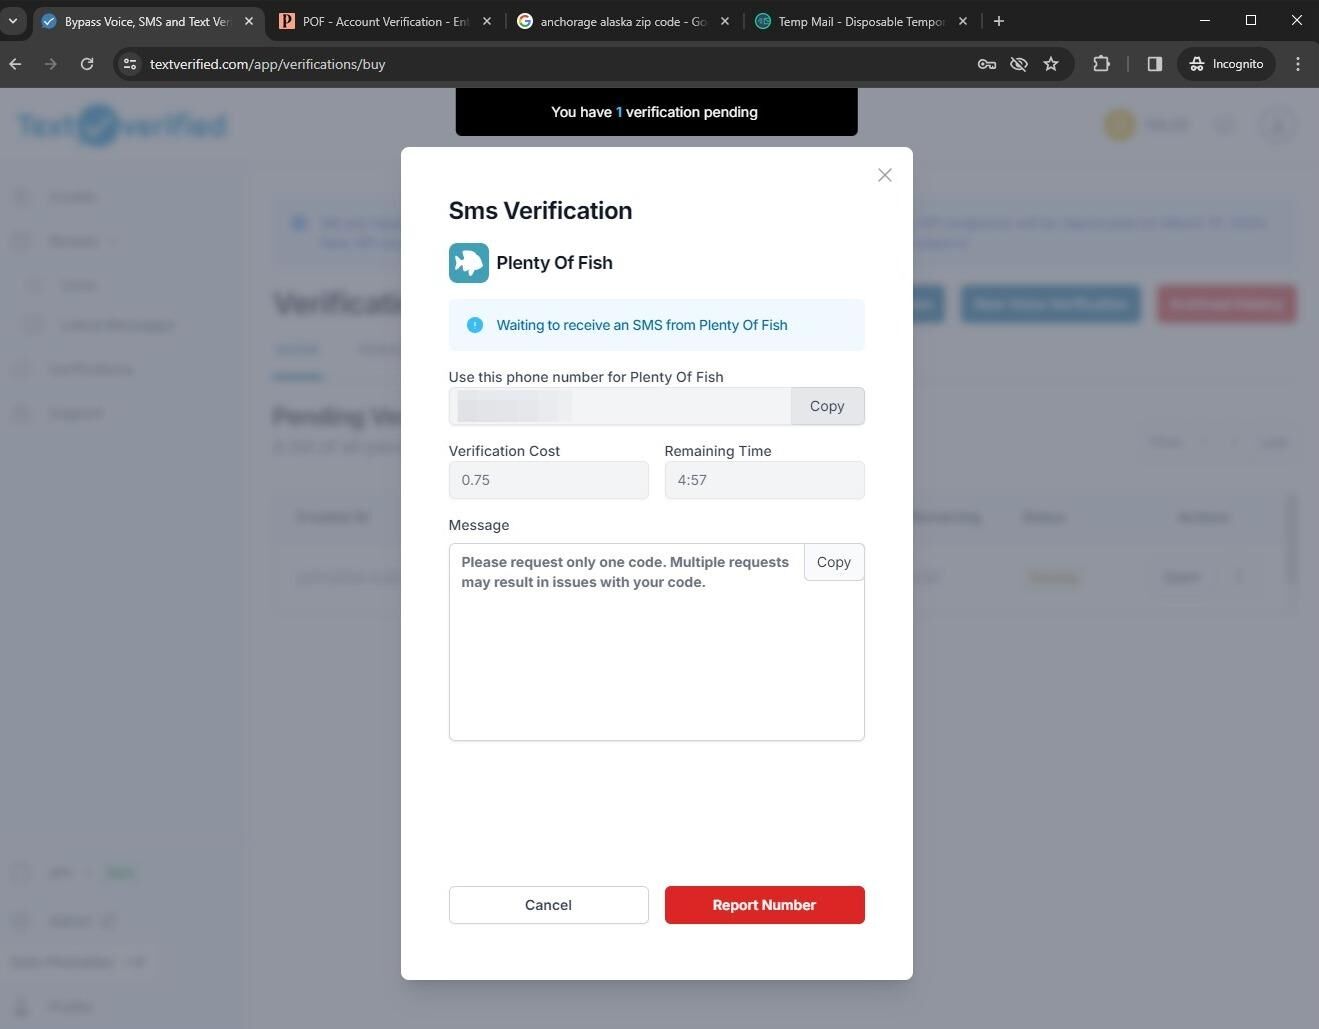1319x1029 pixels.
Task: Close the Bypass Voice, SMS tab
Action: [x=249, y=21]
